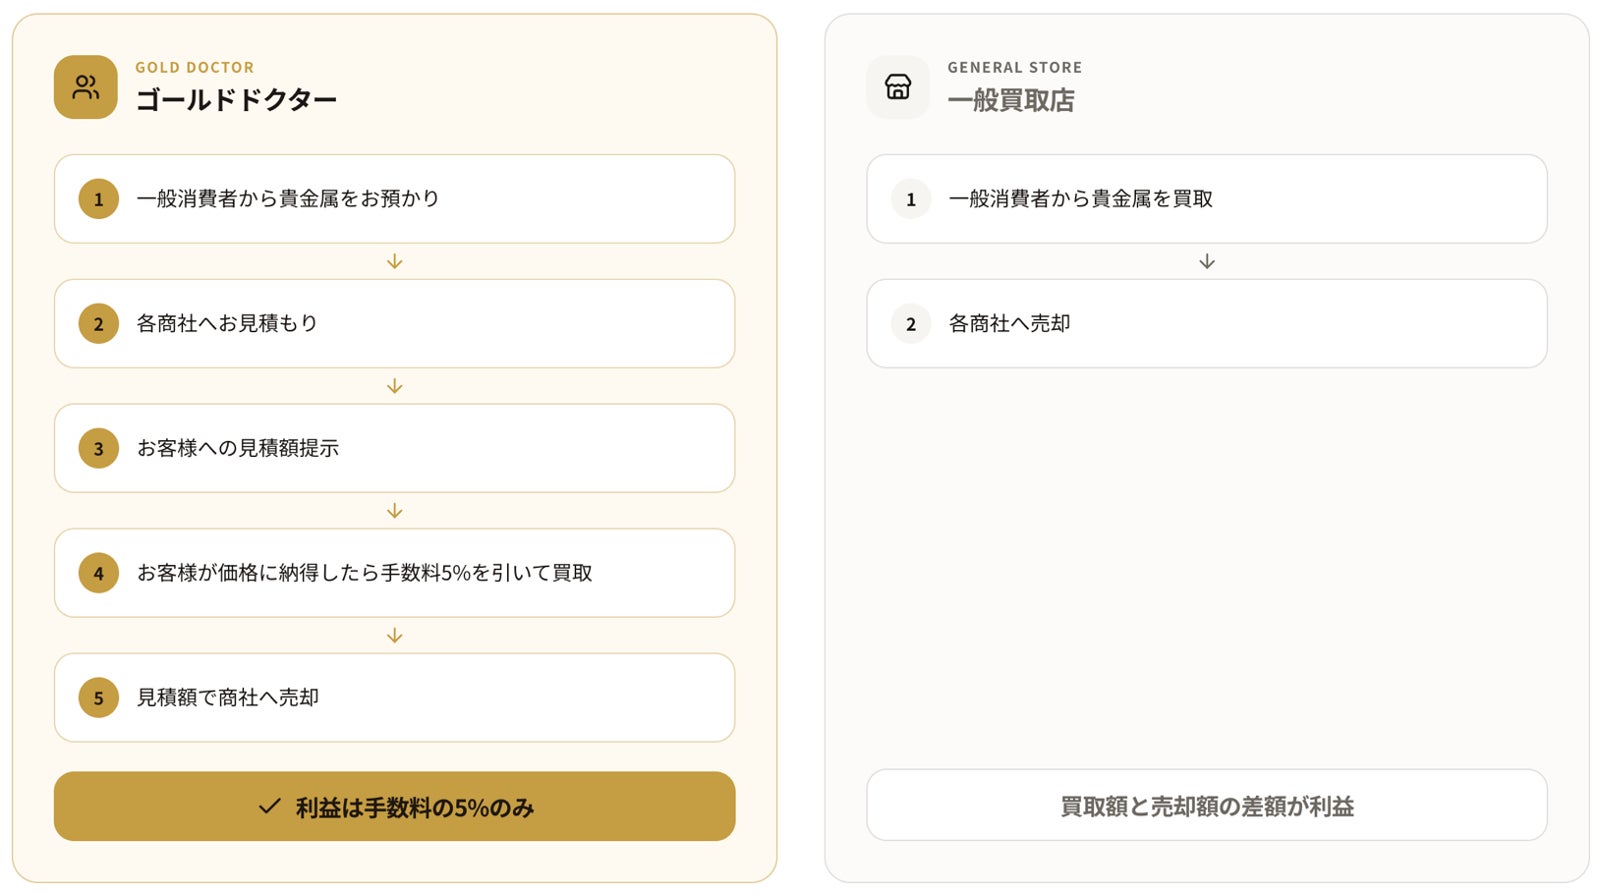Click checkmark icon in gold profit banner

click(x=269, y=806)
